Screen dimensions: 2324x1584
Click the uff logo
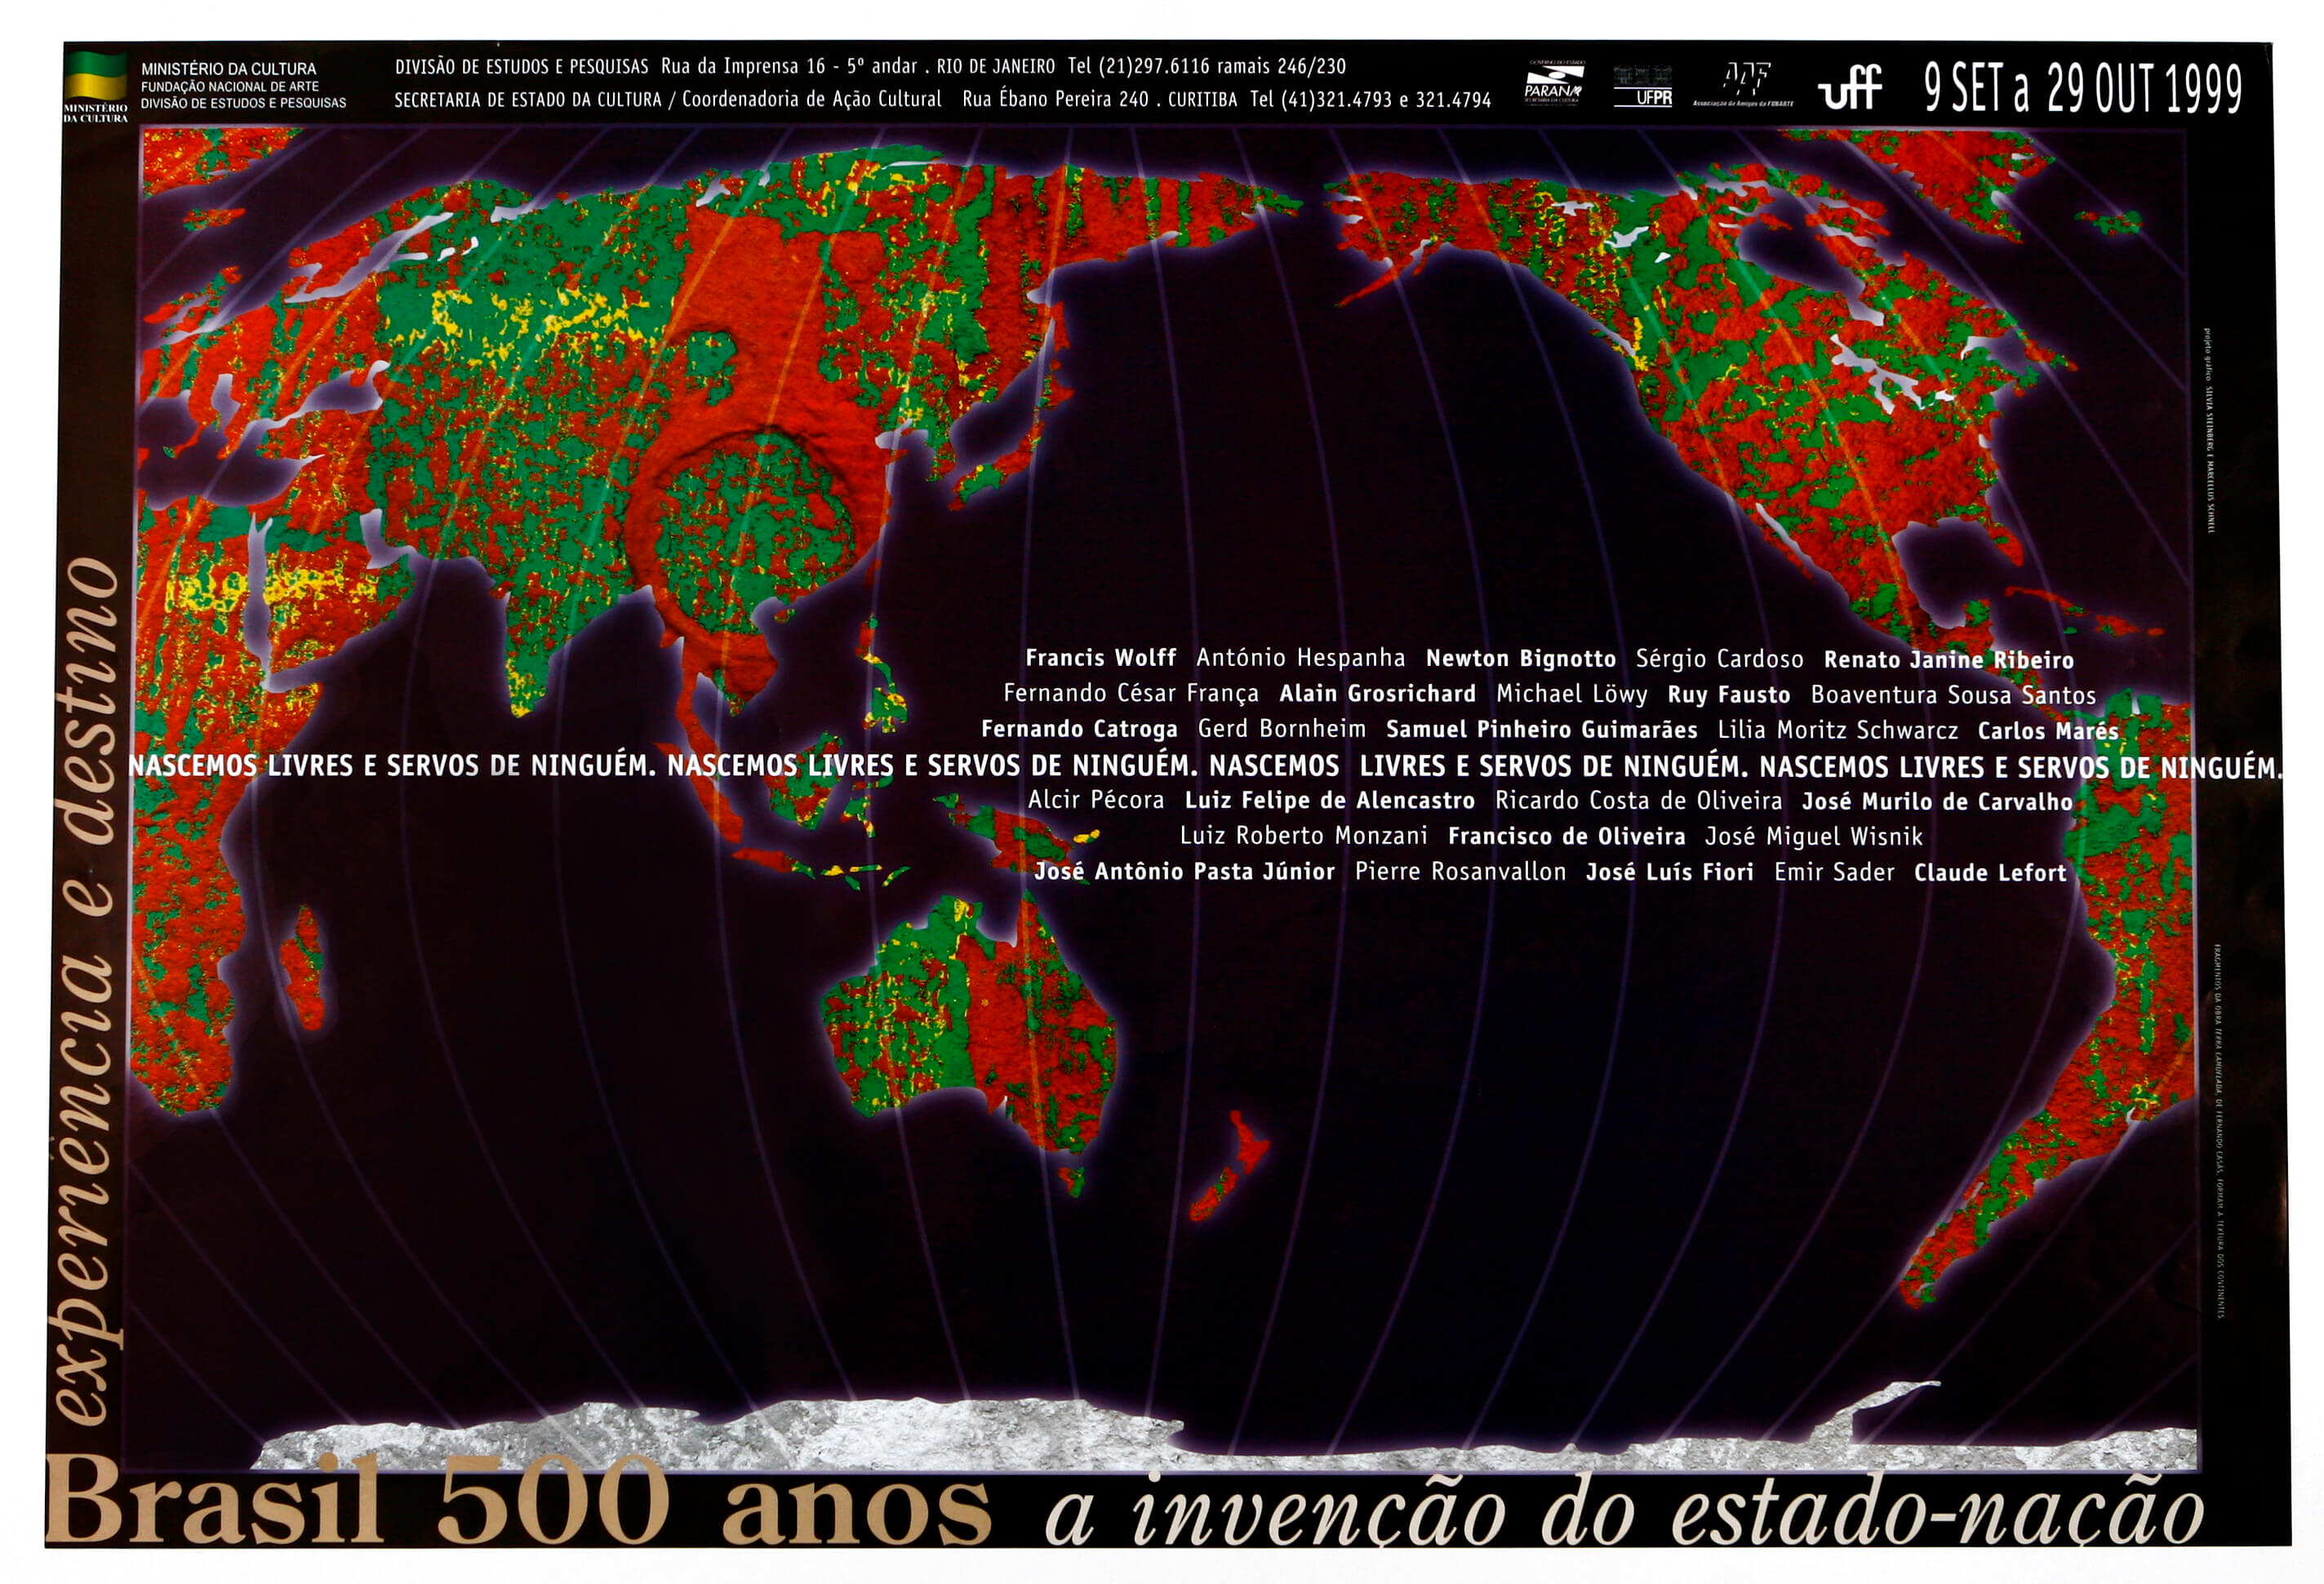pyautogui.click(x=1850, y=87)
